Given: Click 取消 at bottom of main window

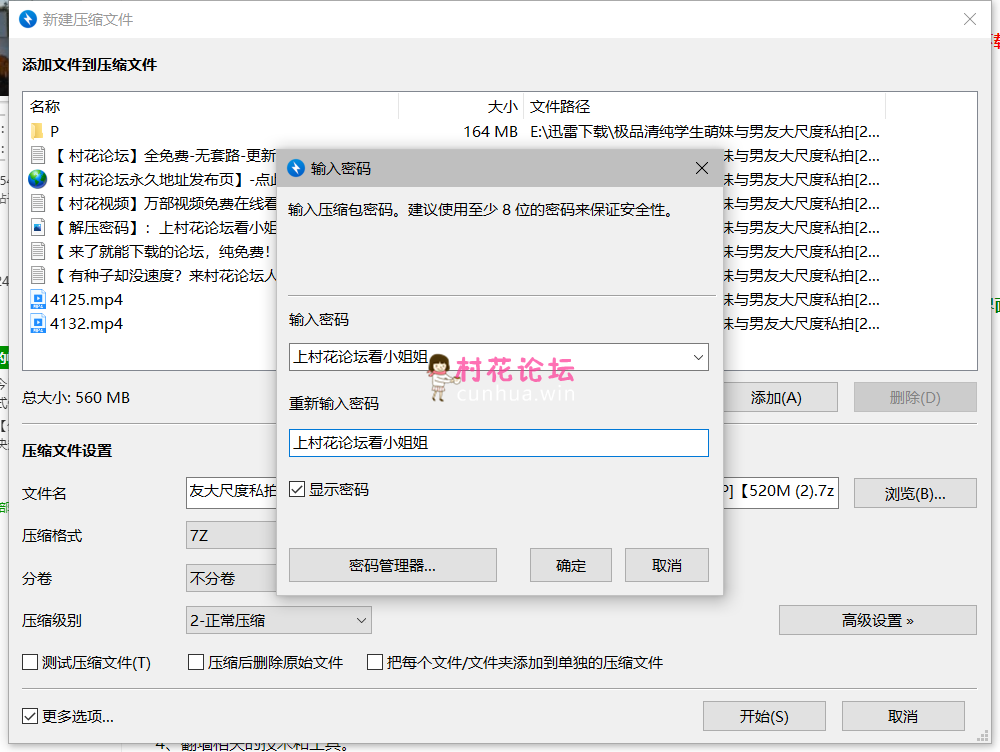Looking at the screenshot, I should 903,716.
